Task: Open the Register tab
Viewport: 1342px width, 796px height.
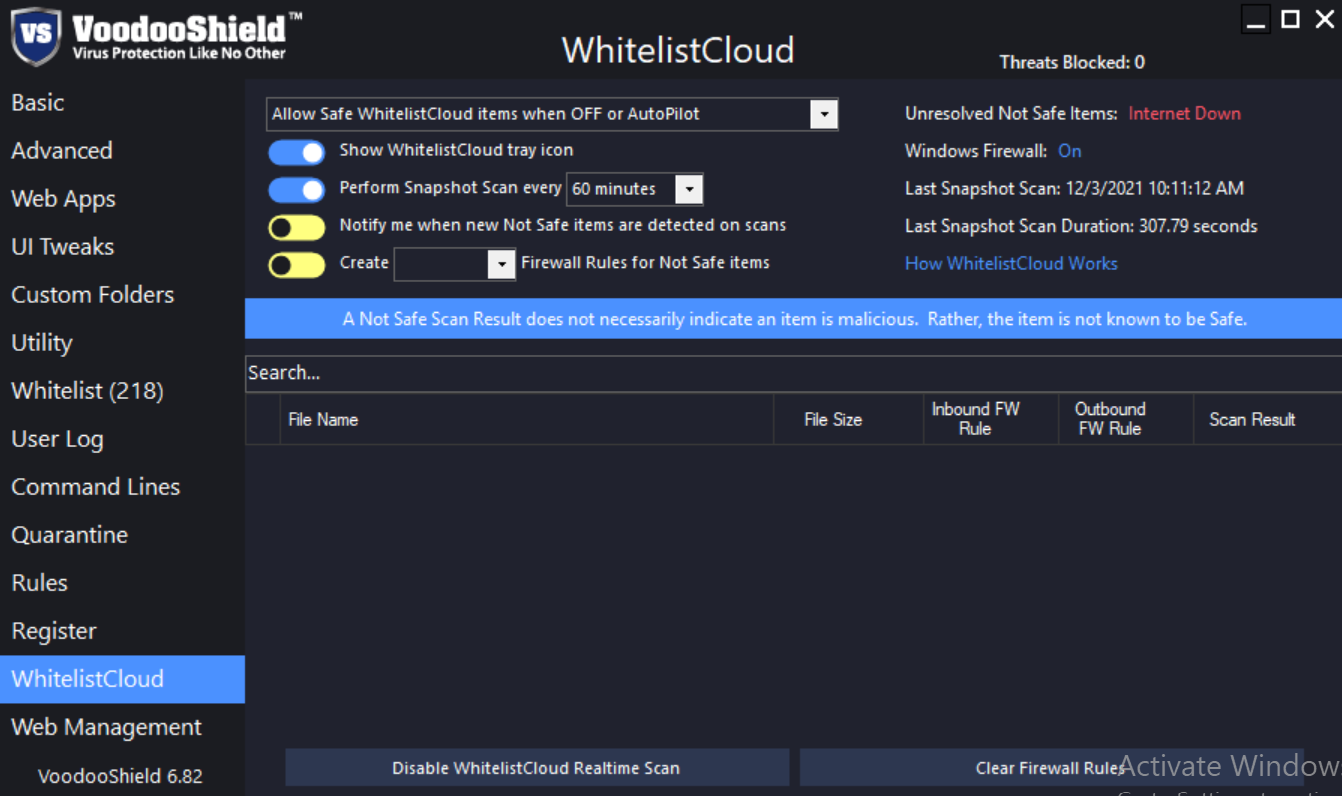Action: point(122,631)
